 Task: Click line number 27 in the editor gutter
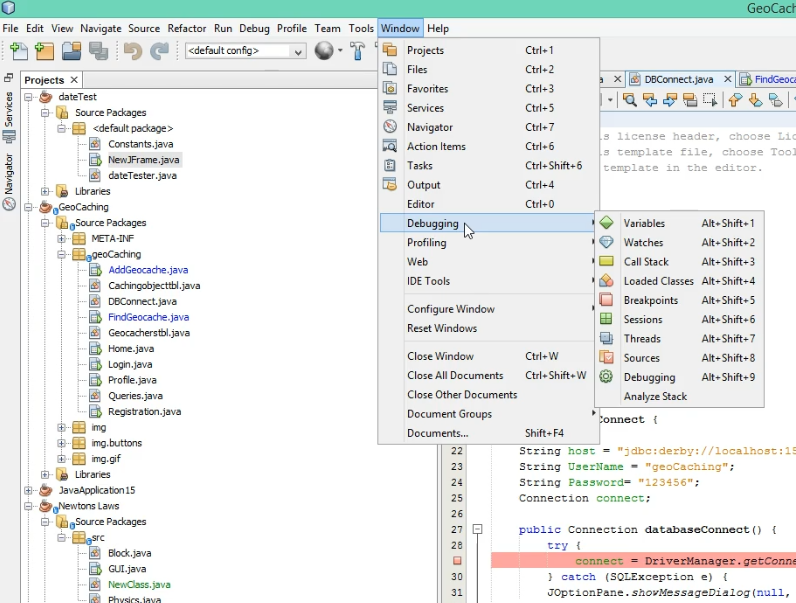click(x=457, y=529)
